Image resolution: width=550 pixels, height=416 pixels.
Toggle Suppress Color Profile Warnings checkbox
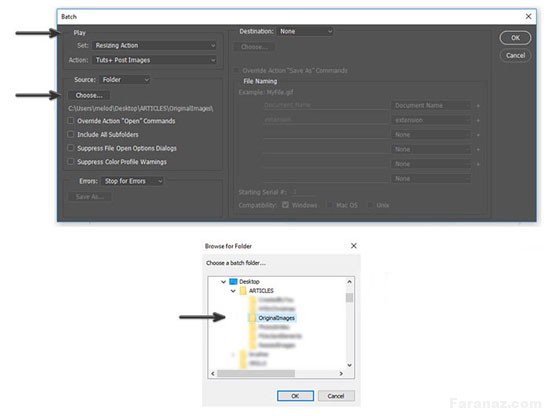tap(71, 162)
